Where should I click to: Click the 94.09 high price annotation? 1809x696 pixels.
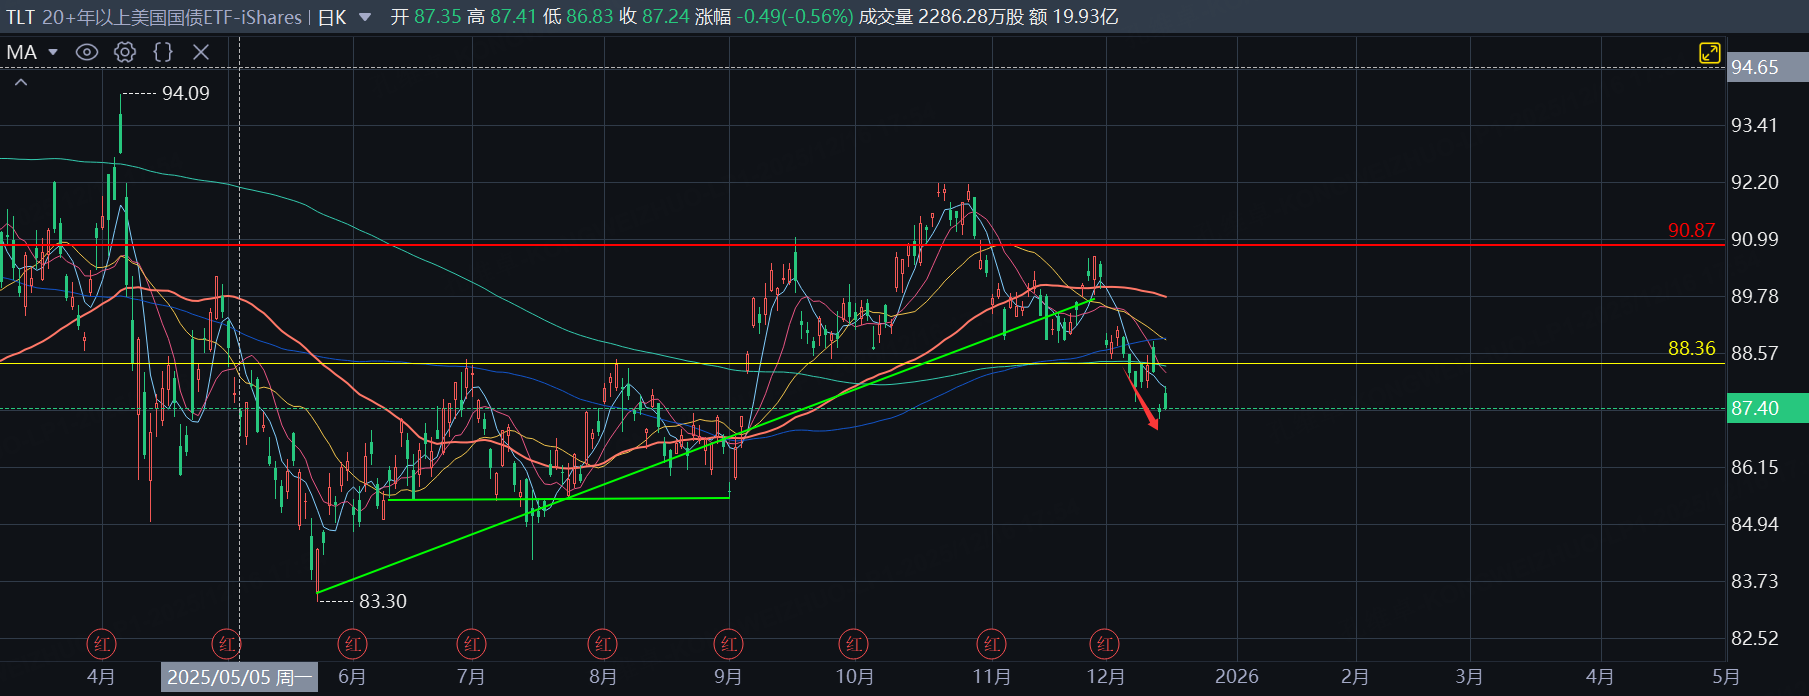pyautogui.click(x=186, y=93)
